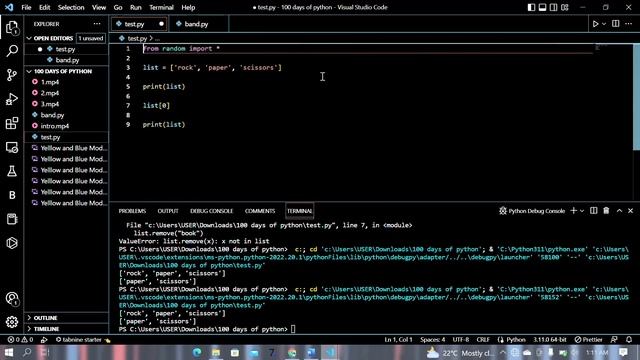Open the Accounts icon
The image size is (640, 360).
tap(12, 299)
